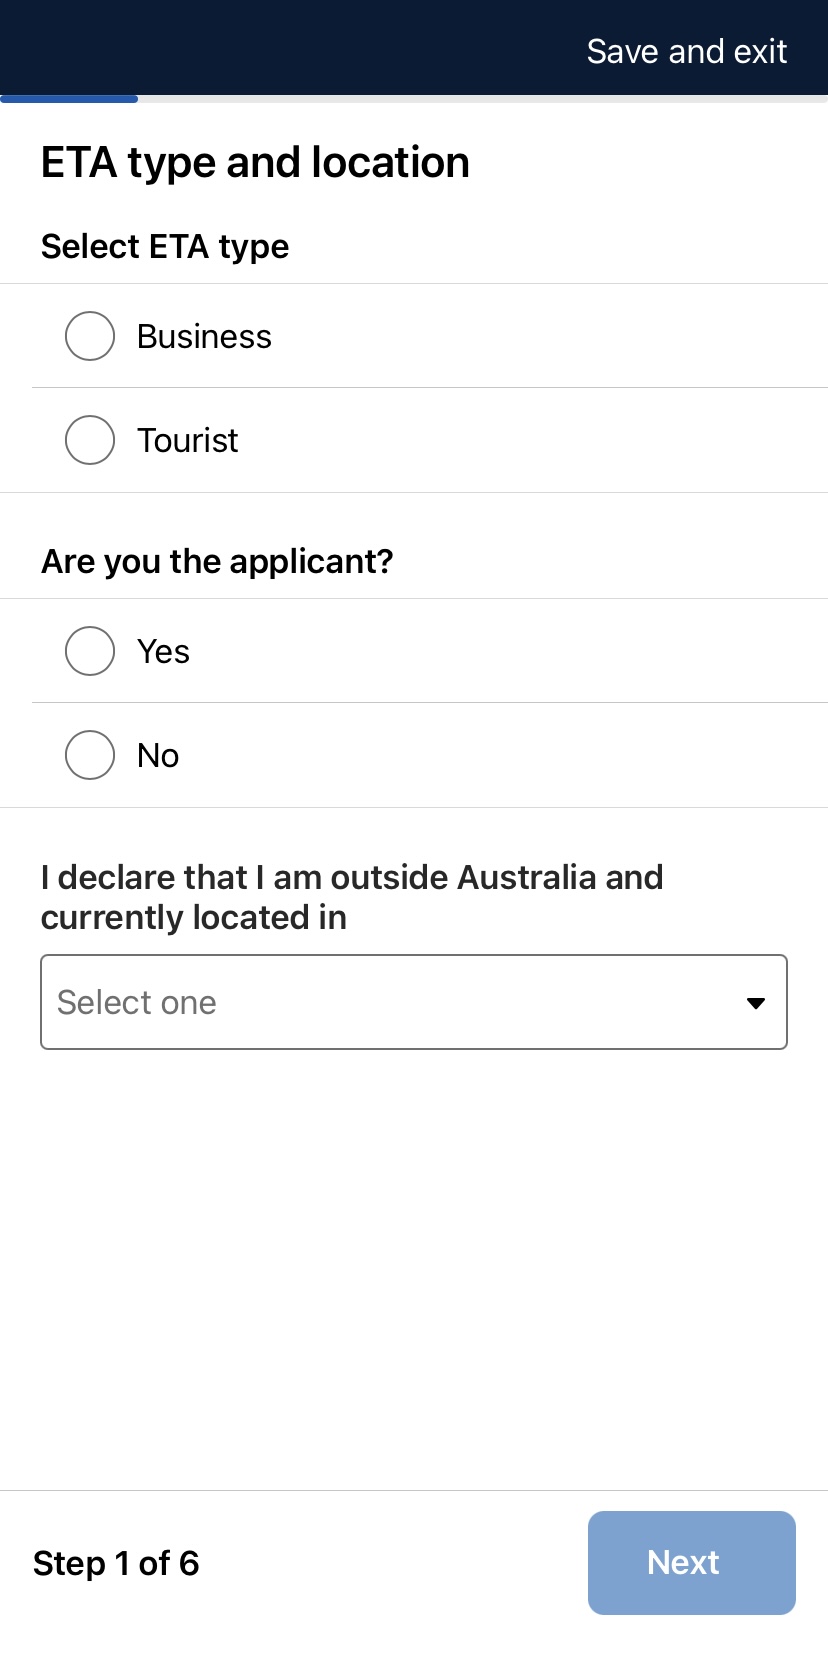828x1659 pixels.
Task: Tap the "No" option label text
Action: [x=158, y=756]
